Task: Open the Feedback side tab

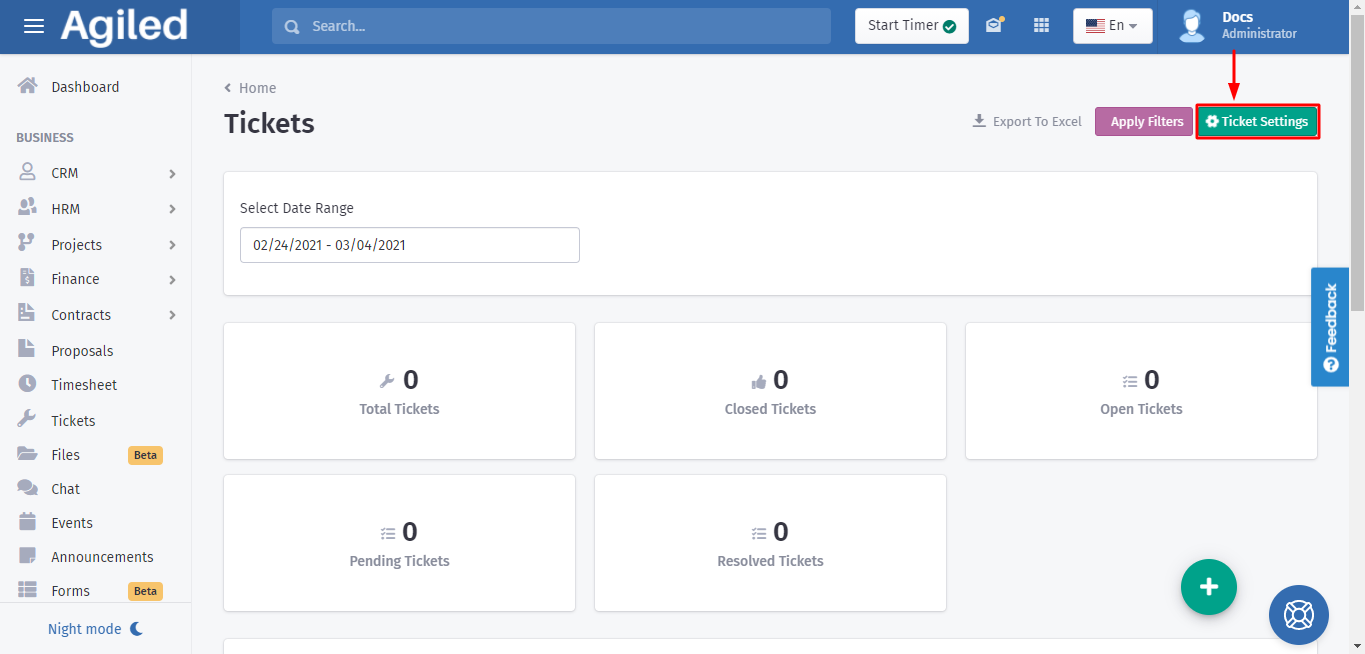Action: 1330,326
